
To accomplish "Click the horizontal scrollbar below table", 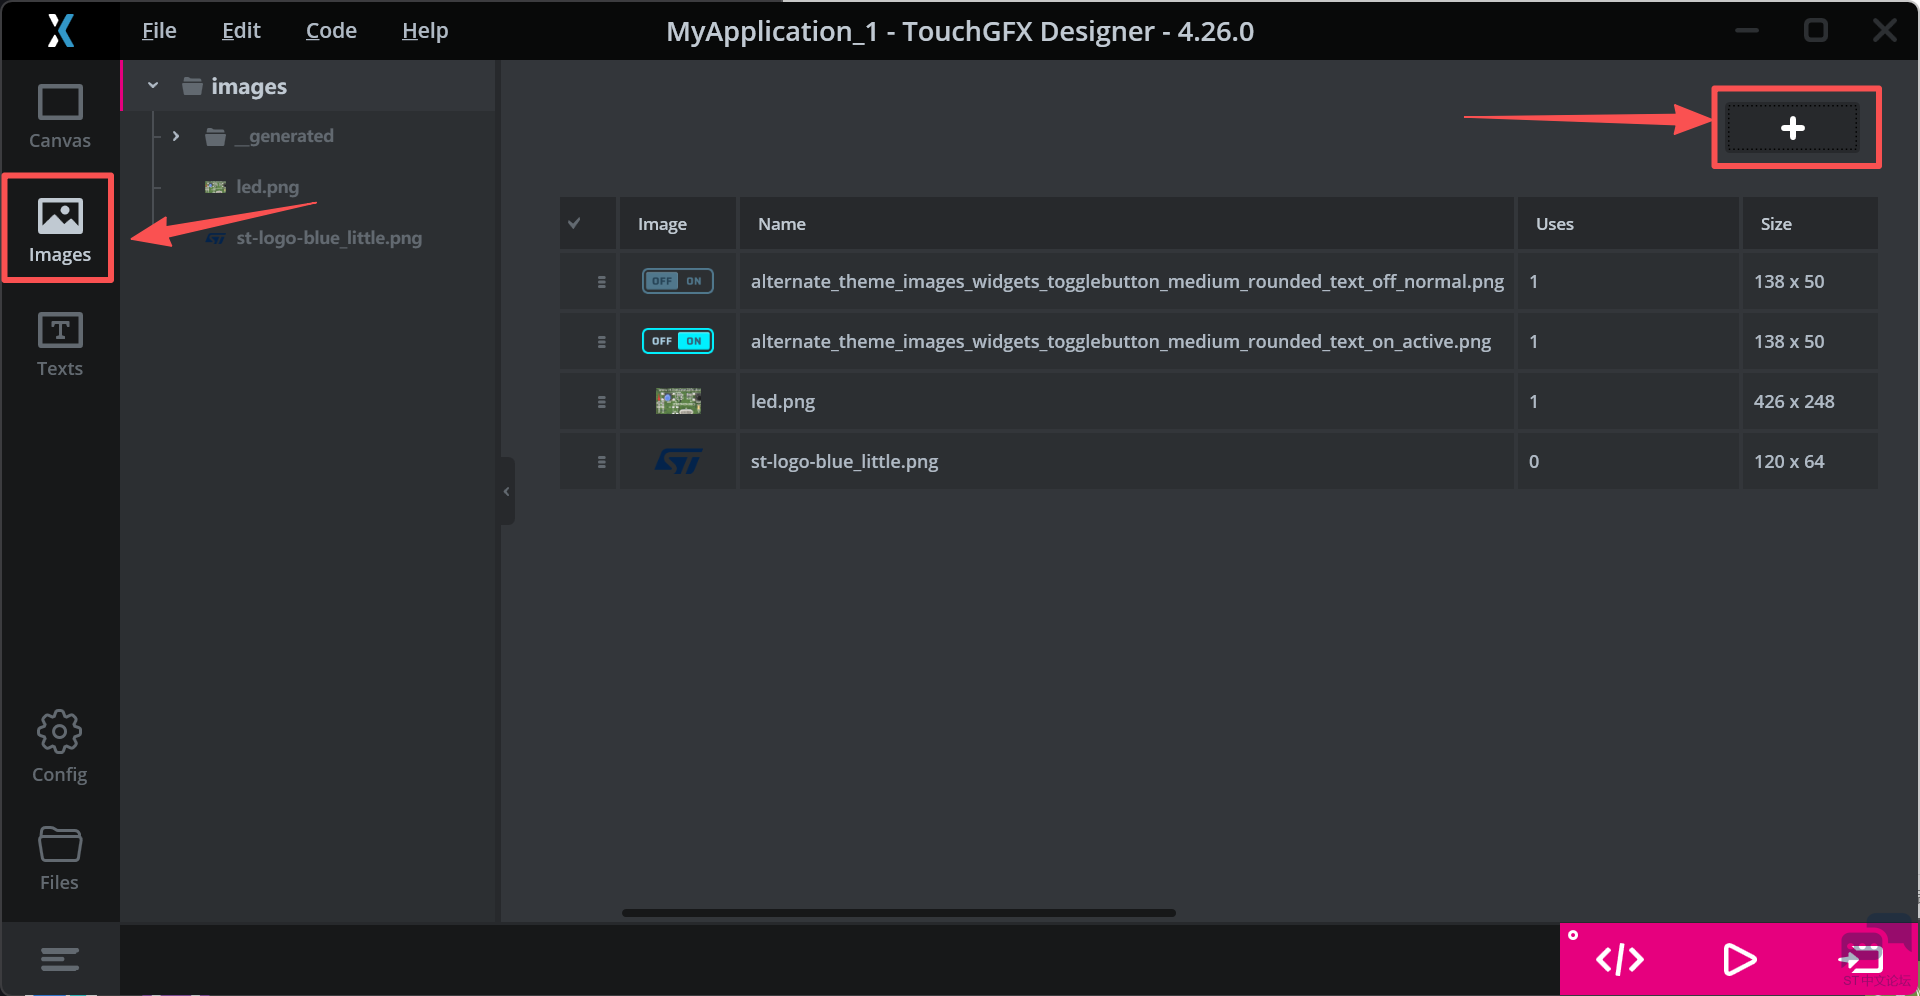I will pos(898,913).
